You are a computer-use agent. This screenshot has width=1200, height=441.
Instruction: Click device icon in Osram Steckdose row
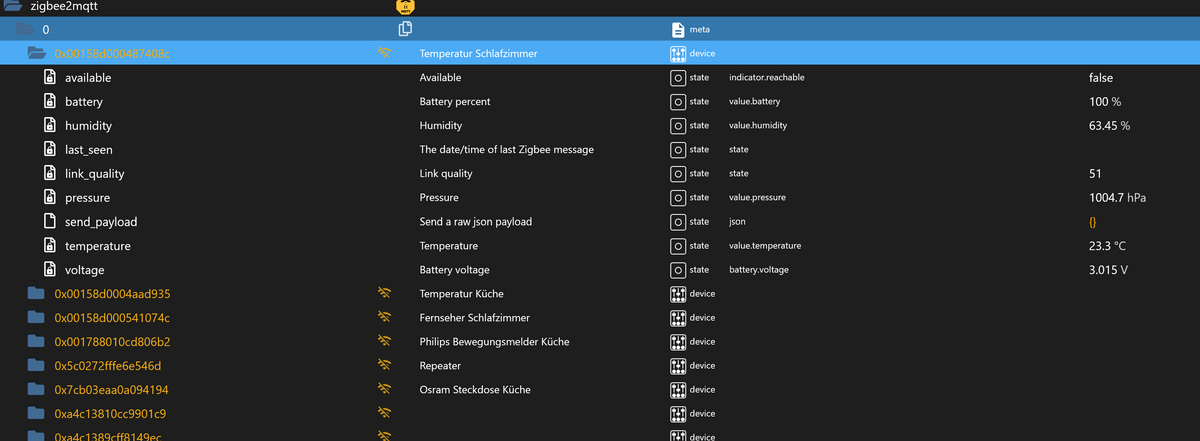click(x=678, y=389)
